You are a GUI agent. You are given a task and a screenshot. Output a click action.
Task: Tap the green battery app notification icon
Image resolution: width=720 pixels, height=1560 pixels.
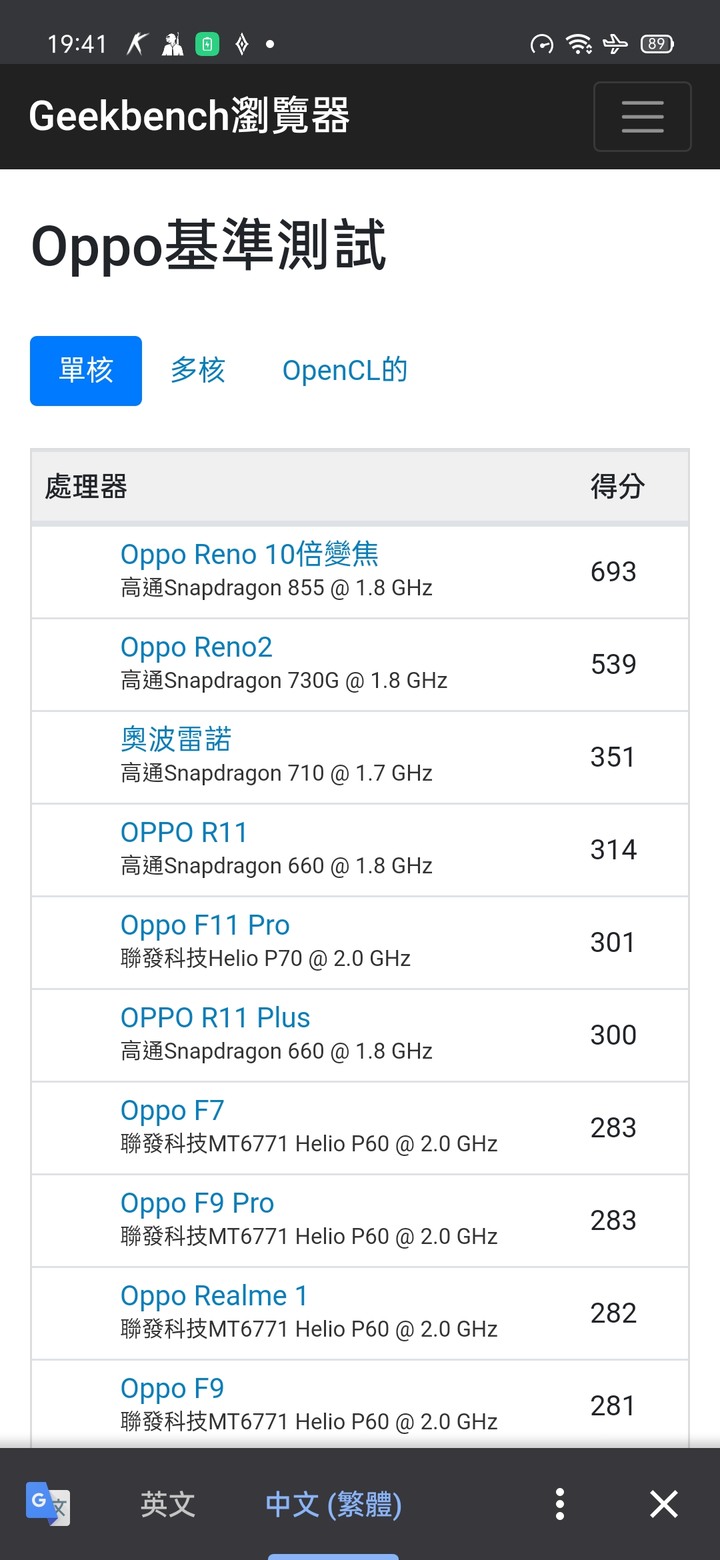pos(207,44)
